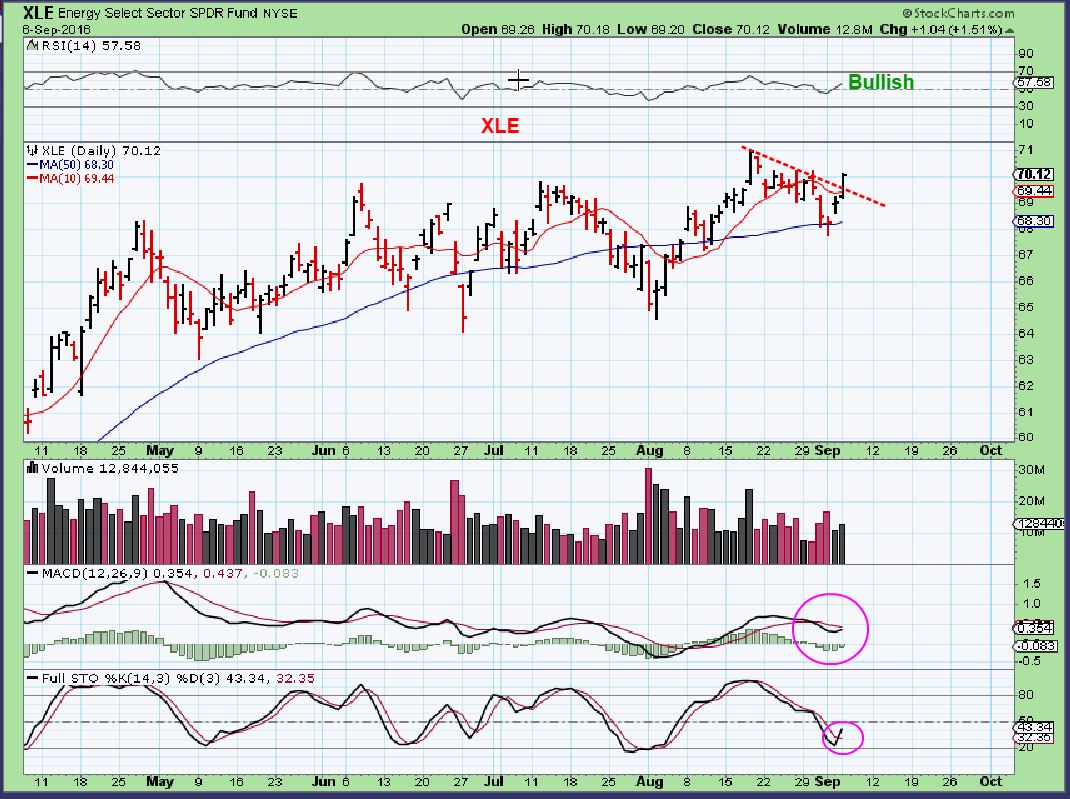
Task: Click the 90 label on the RSI axis
Action: coord(1026,53)
